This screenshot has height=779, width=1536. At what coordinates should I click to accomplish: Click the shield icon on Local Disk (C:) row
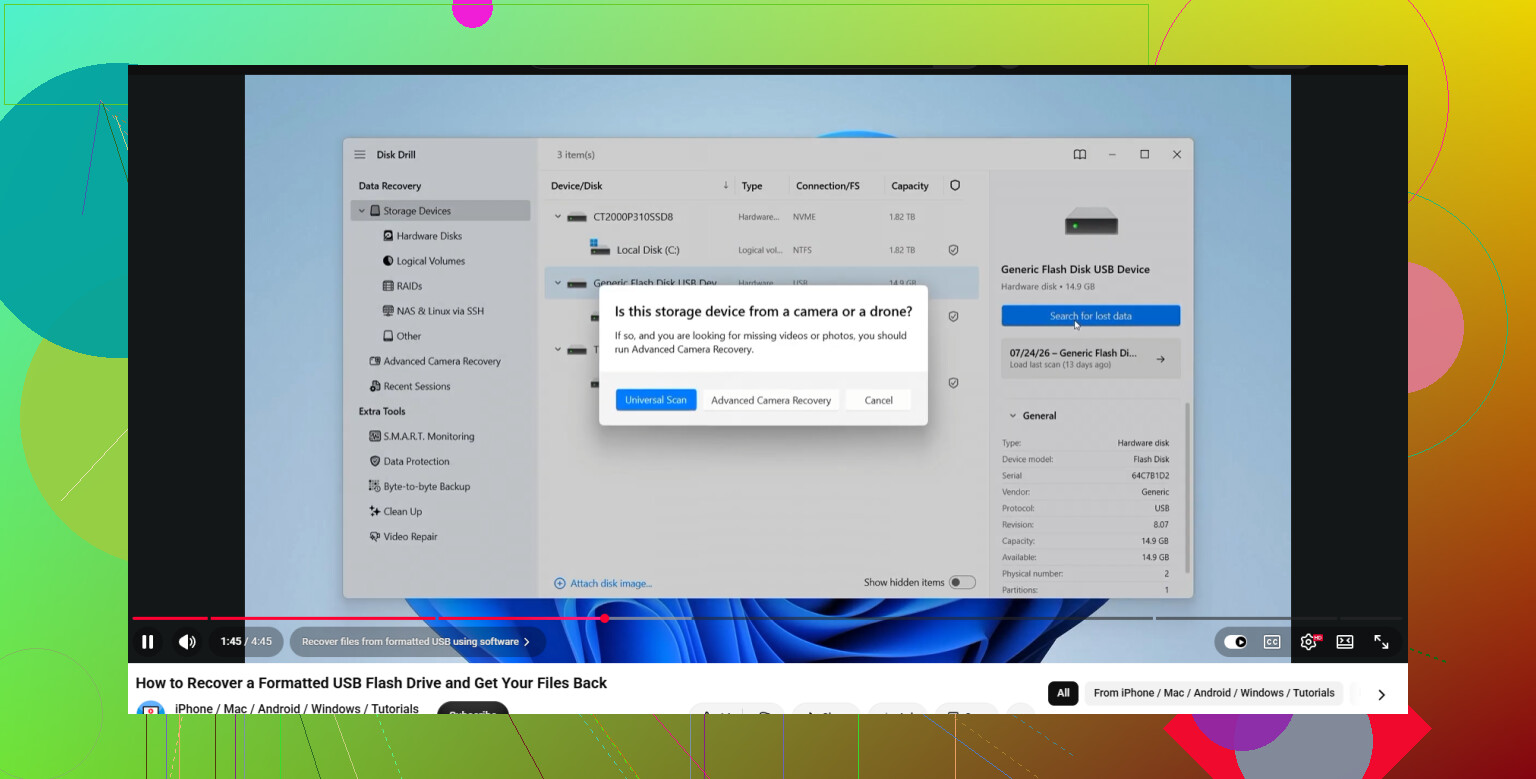pos(954,250)
